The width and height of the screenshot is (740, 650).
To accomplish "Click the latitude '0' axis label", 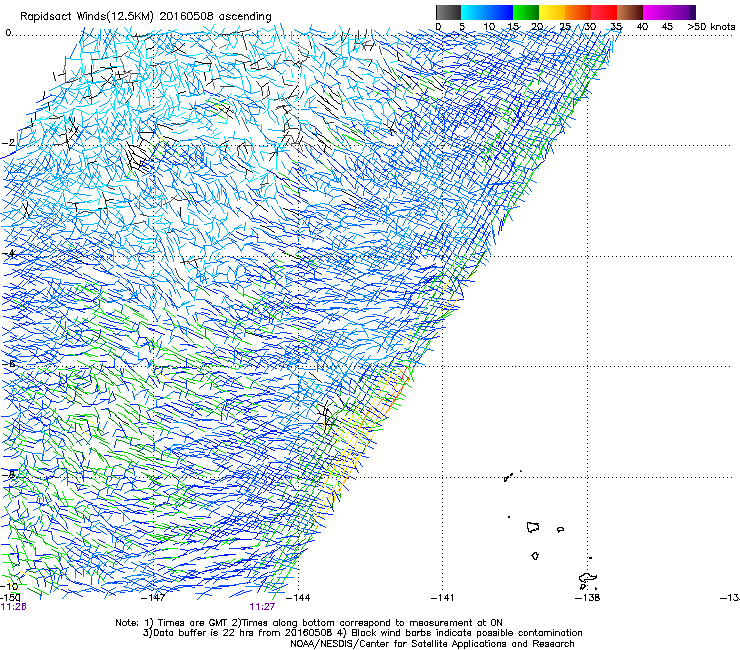I will pyautogui.click(x=8, y=33).
